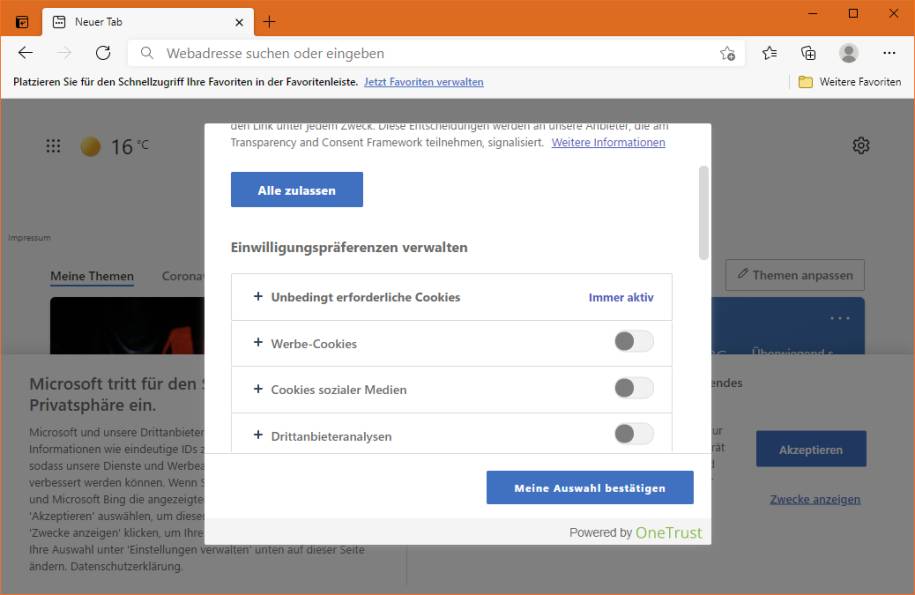
Task: Enable Drittanbieteranalysen toggle
Action: click(633, 434)
